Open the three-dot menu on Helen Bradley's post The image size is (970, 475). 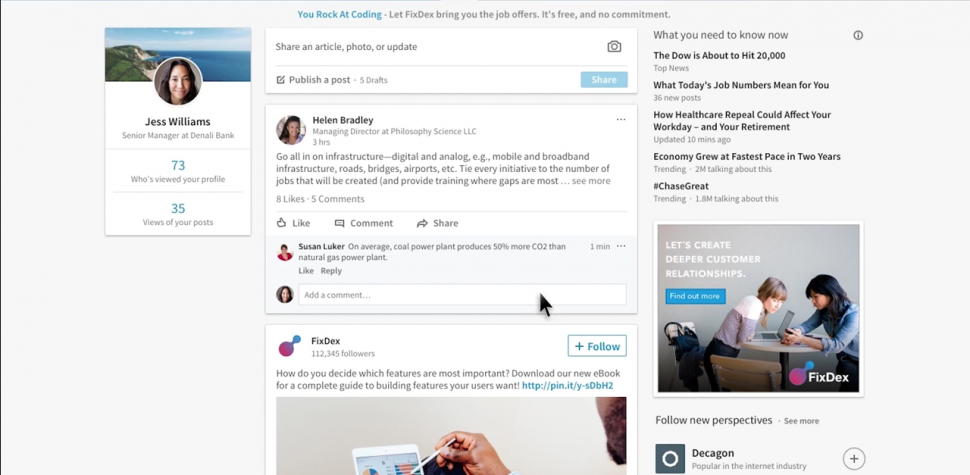[620, 119]
